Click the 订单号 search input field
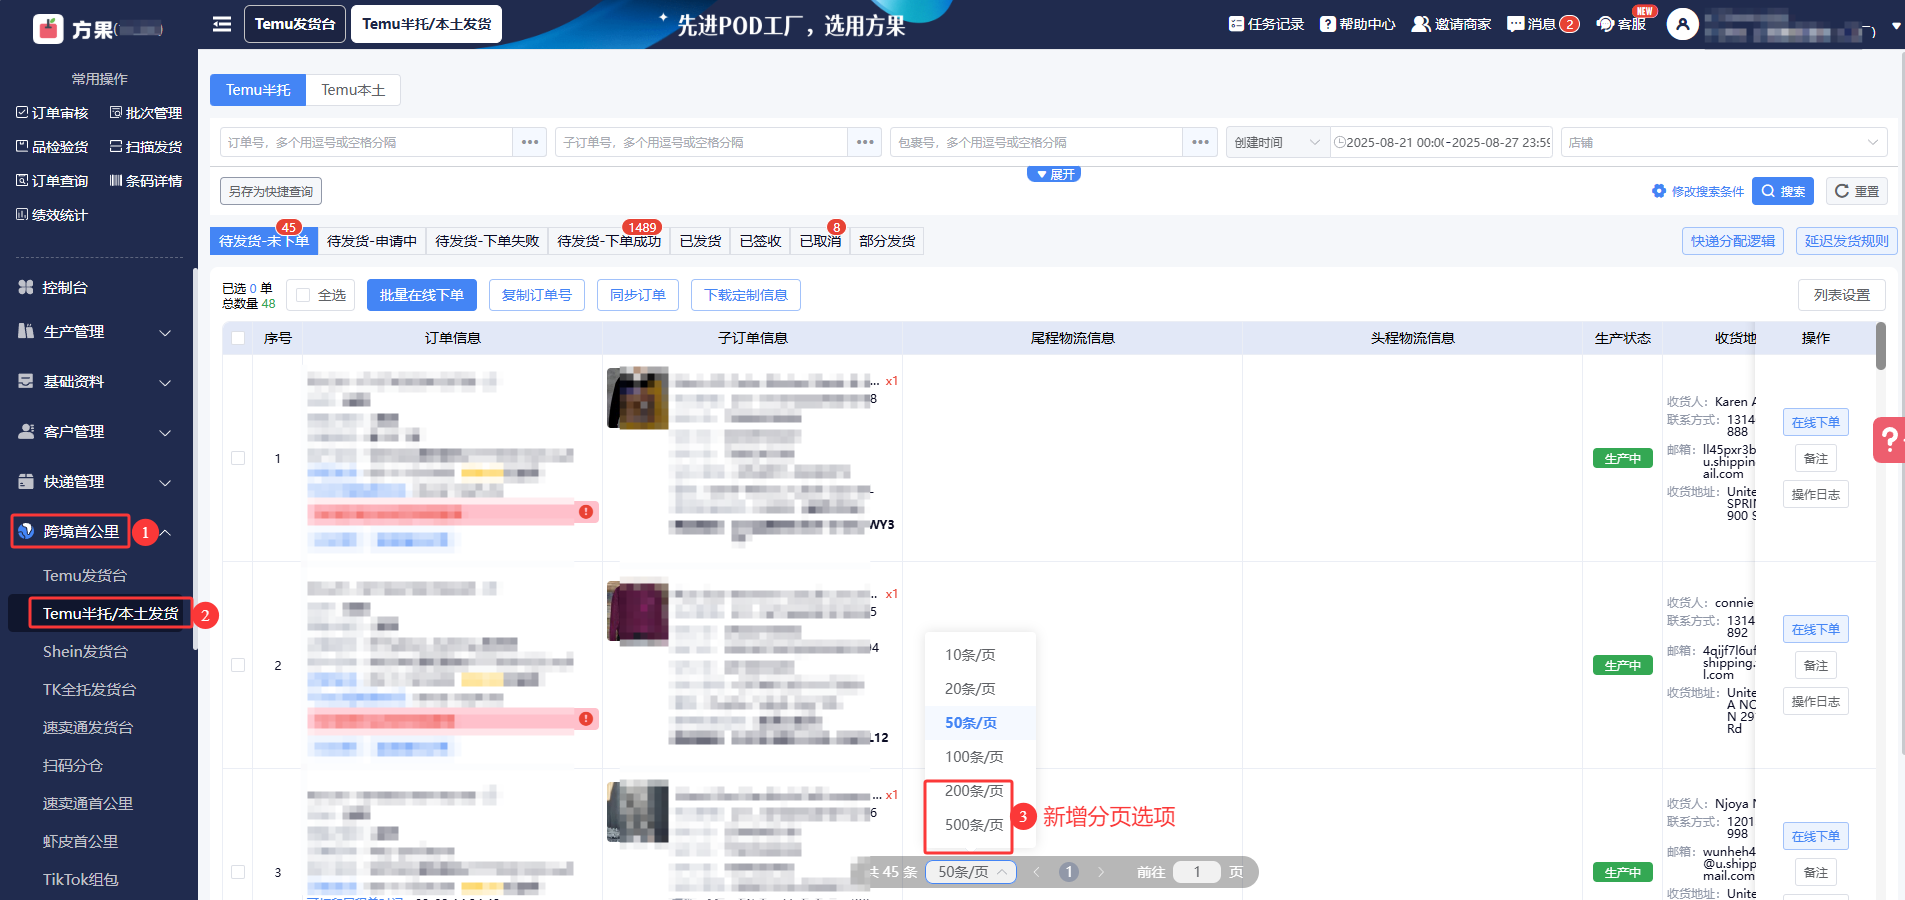This screenshot has height=900, width=1905. pos(367,142)
